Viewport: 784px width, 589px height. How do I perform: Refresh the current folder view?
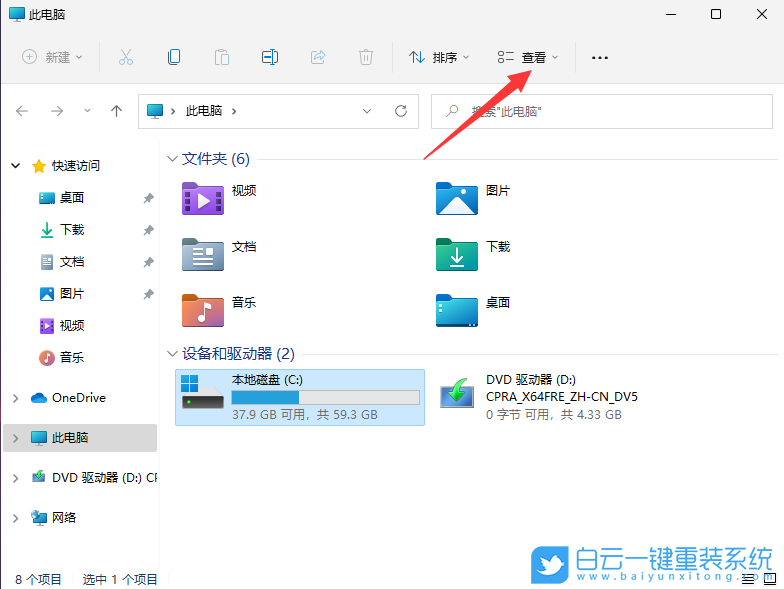click(x=401, y=111)
